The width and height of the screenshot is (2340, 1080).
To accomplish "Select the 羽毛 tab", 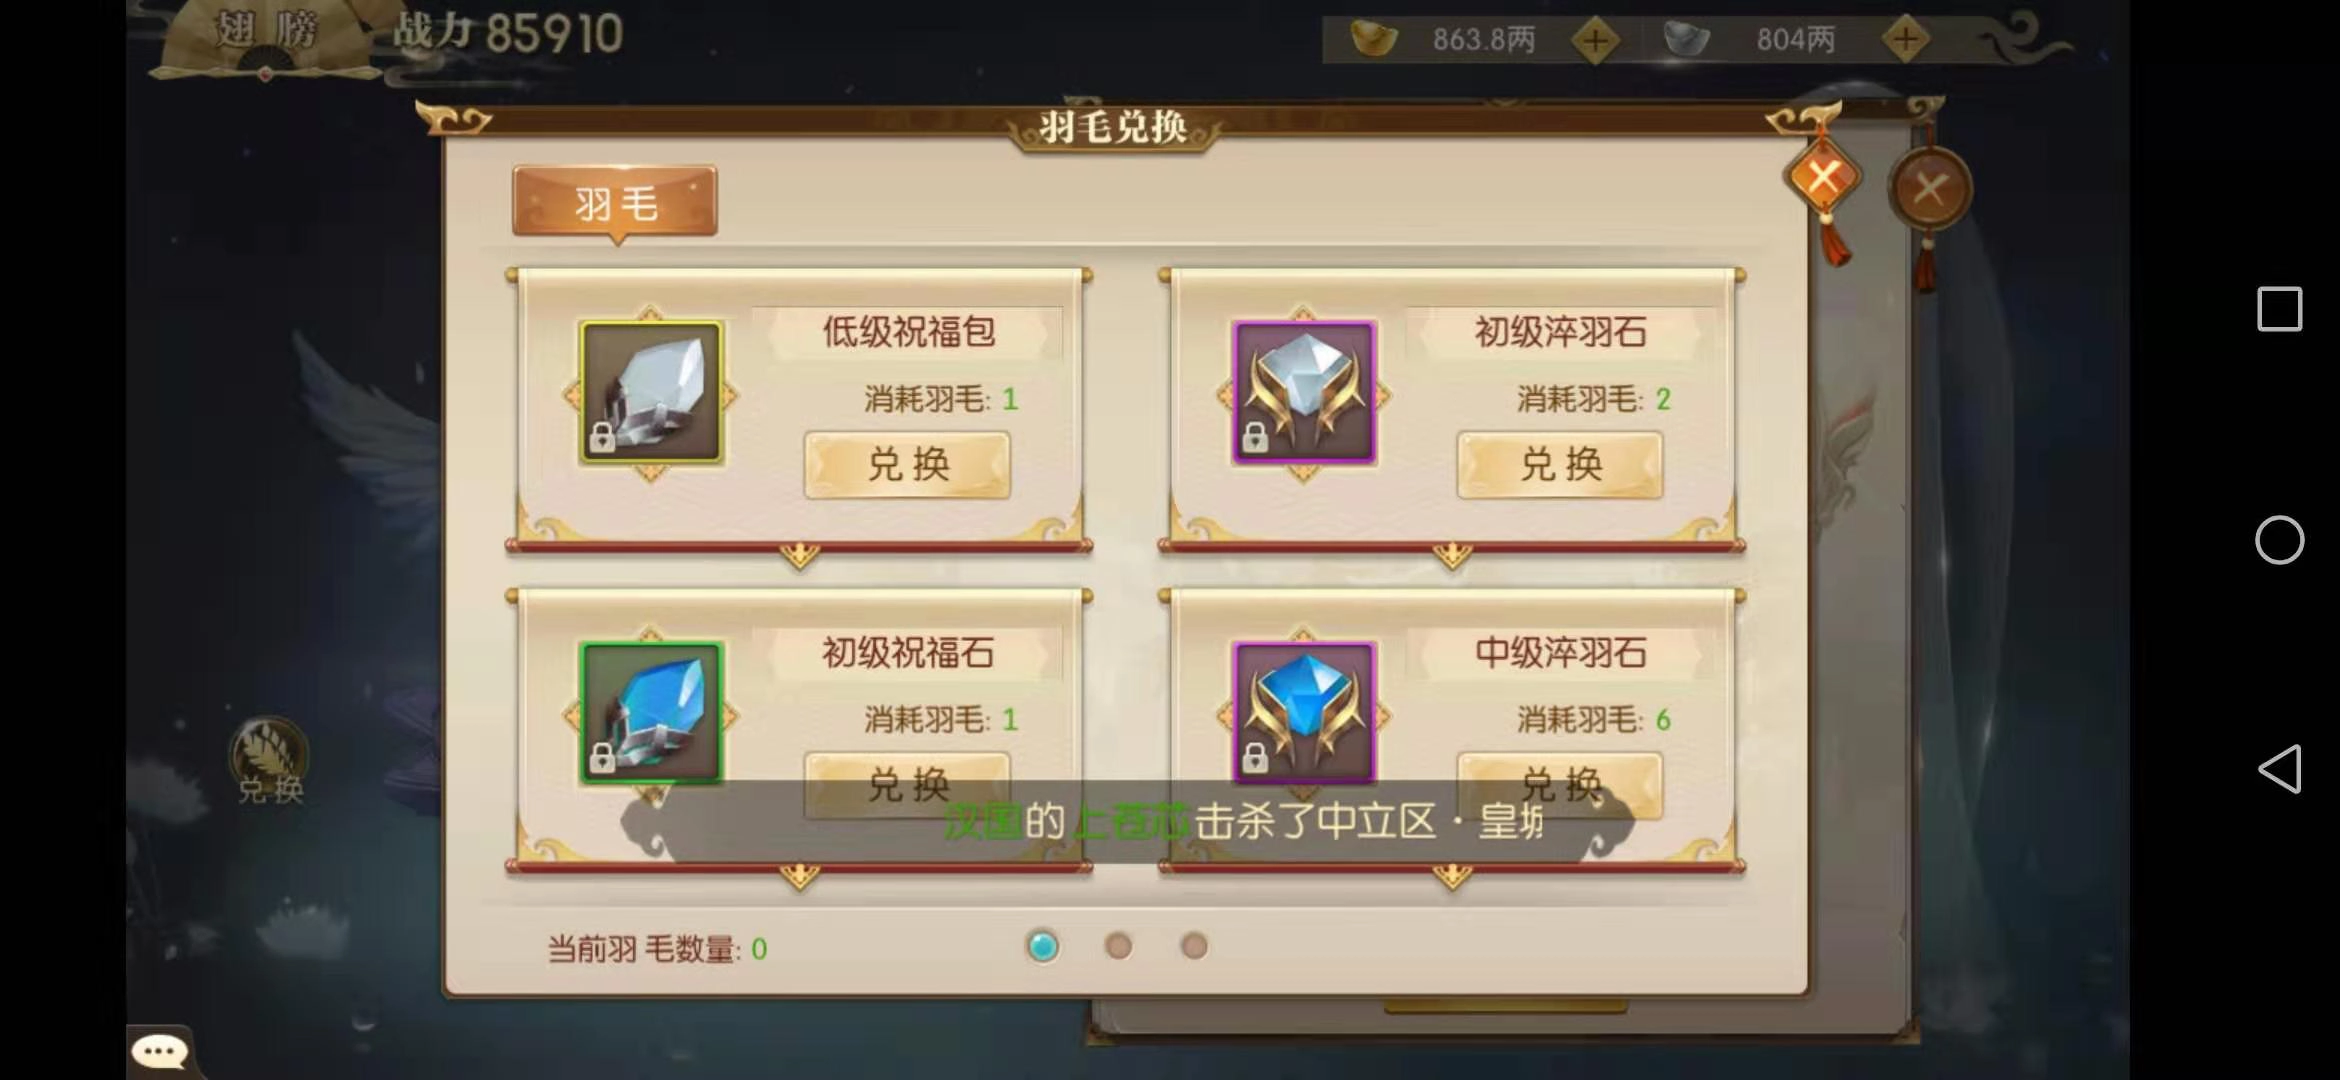I will click(x=615, y=203).
